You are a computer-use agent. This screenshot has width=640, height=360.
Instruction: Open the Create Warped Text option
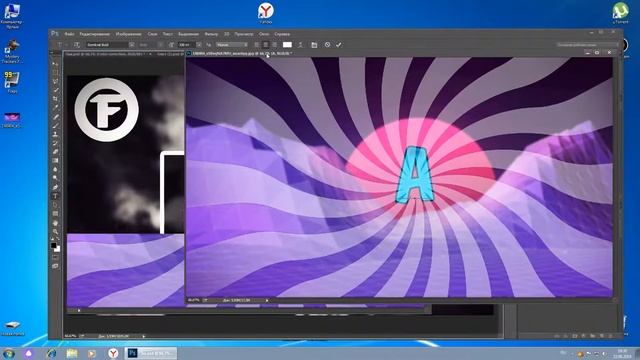[x=300, y=45]
